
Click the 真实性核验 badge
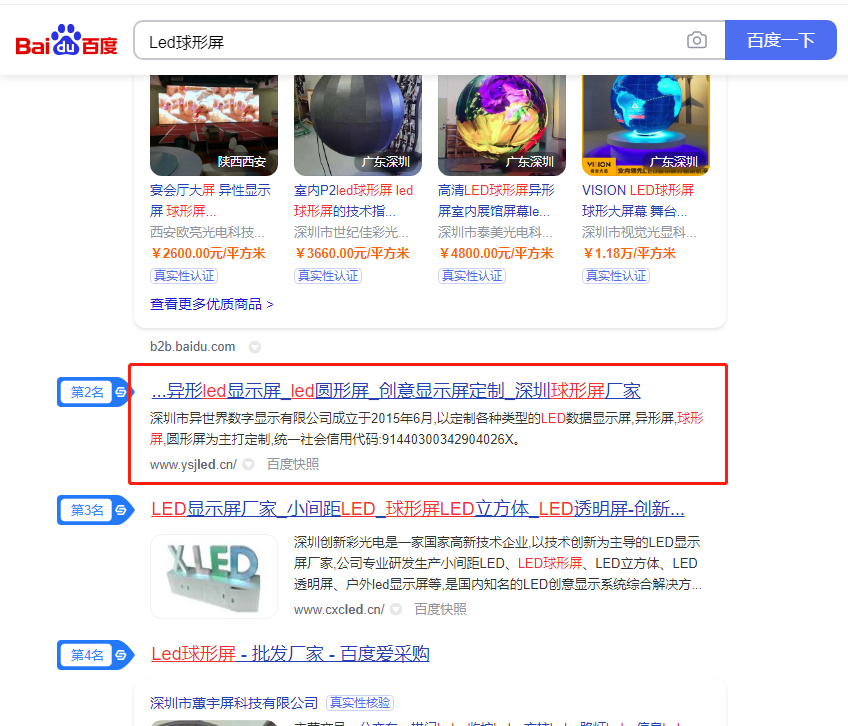click(x=360, y=703)
